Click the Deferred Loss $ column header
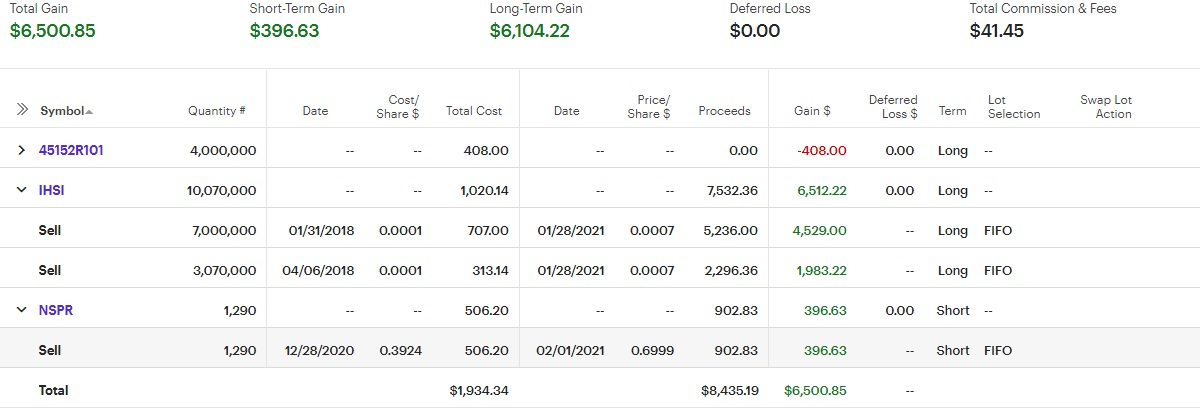Viewport: 1203px width, 409px height. click(892, 107)
